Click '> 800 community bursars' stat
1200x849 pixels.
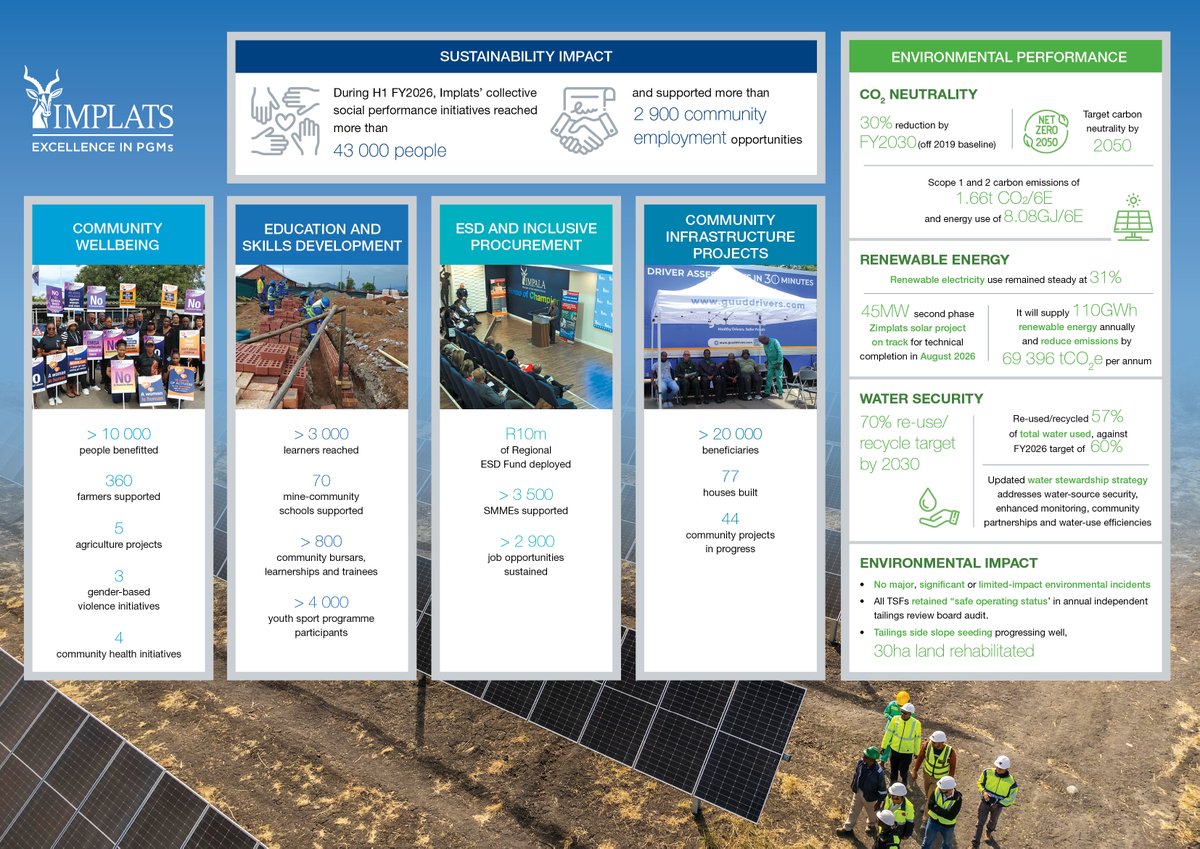(322, 555)
